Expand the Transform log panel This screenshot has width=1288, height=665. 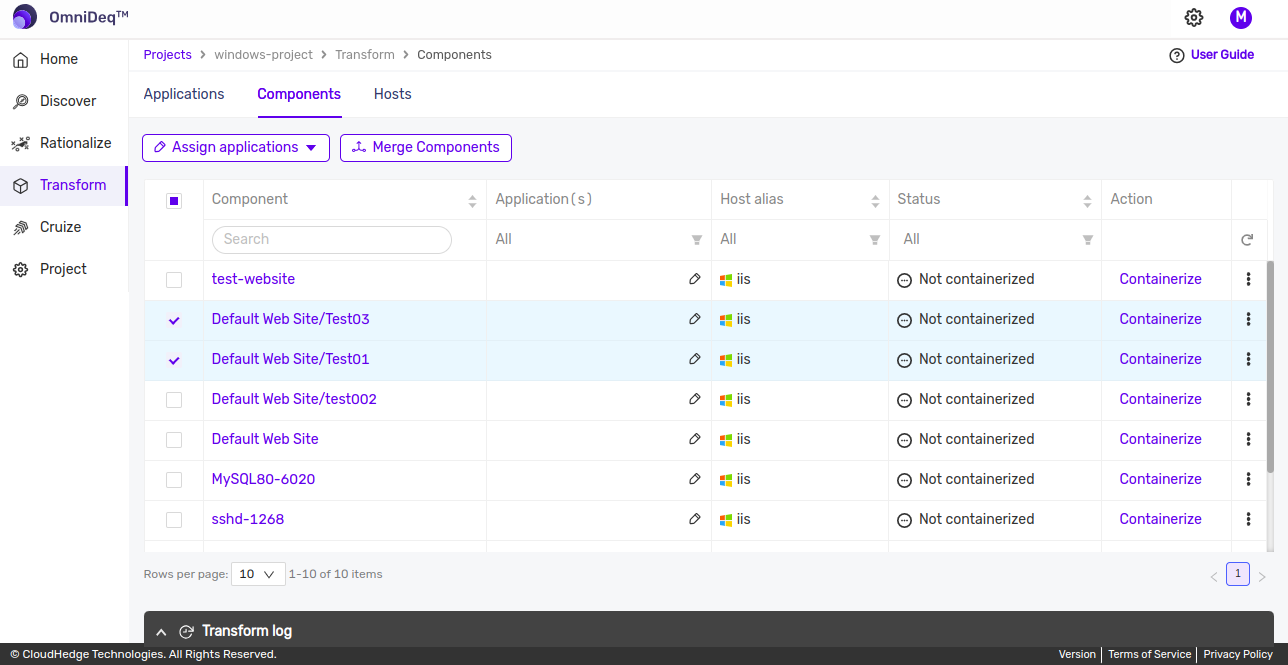161,631
